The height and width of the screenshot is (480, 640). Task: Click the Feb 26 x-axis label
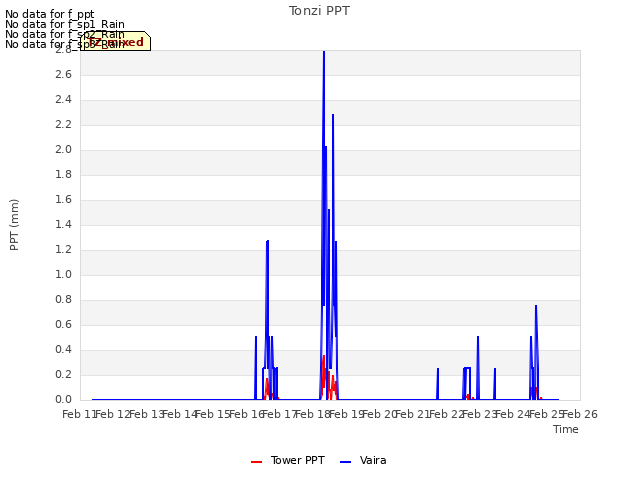pyautogui.click(x=580, y=415)
